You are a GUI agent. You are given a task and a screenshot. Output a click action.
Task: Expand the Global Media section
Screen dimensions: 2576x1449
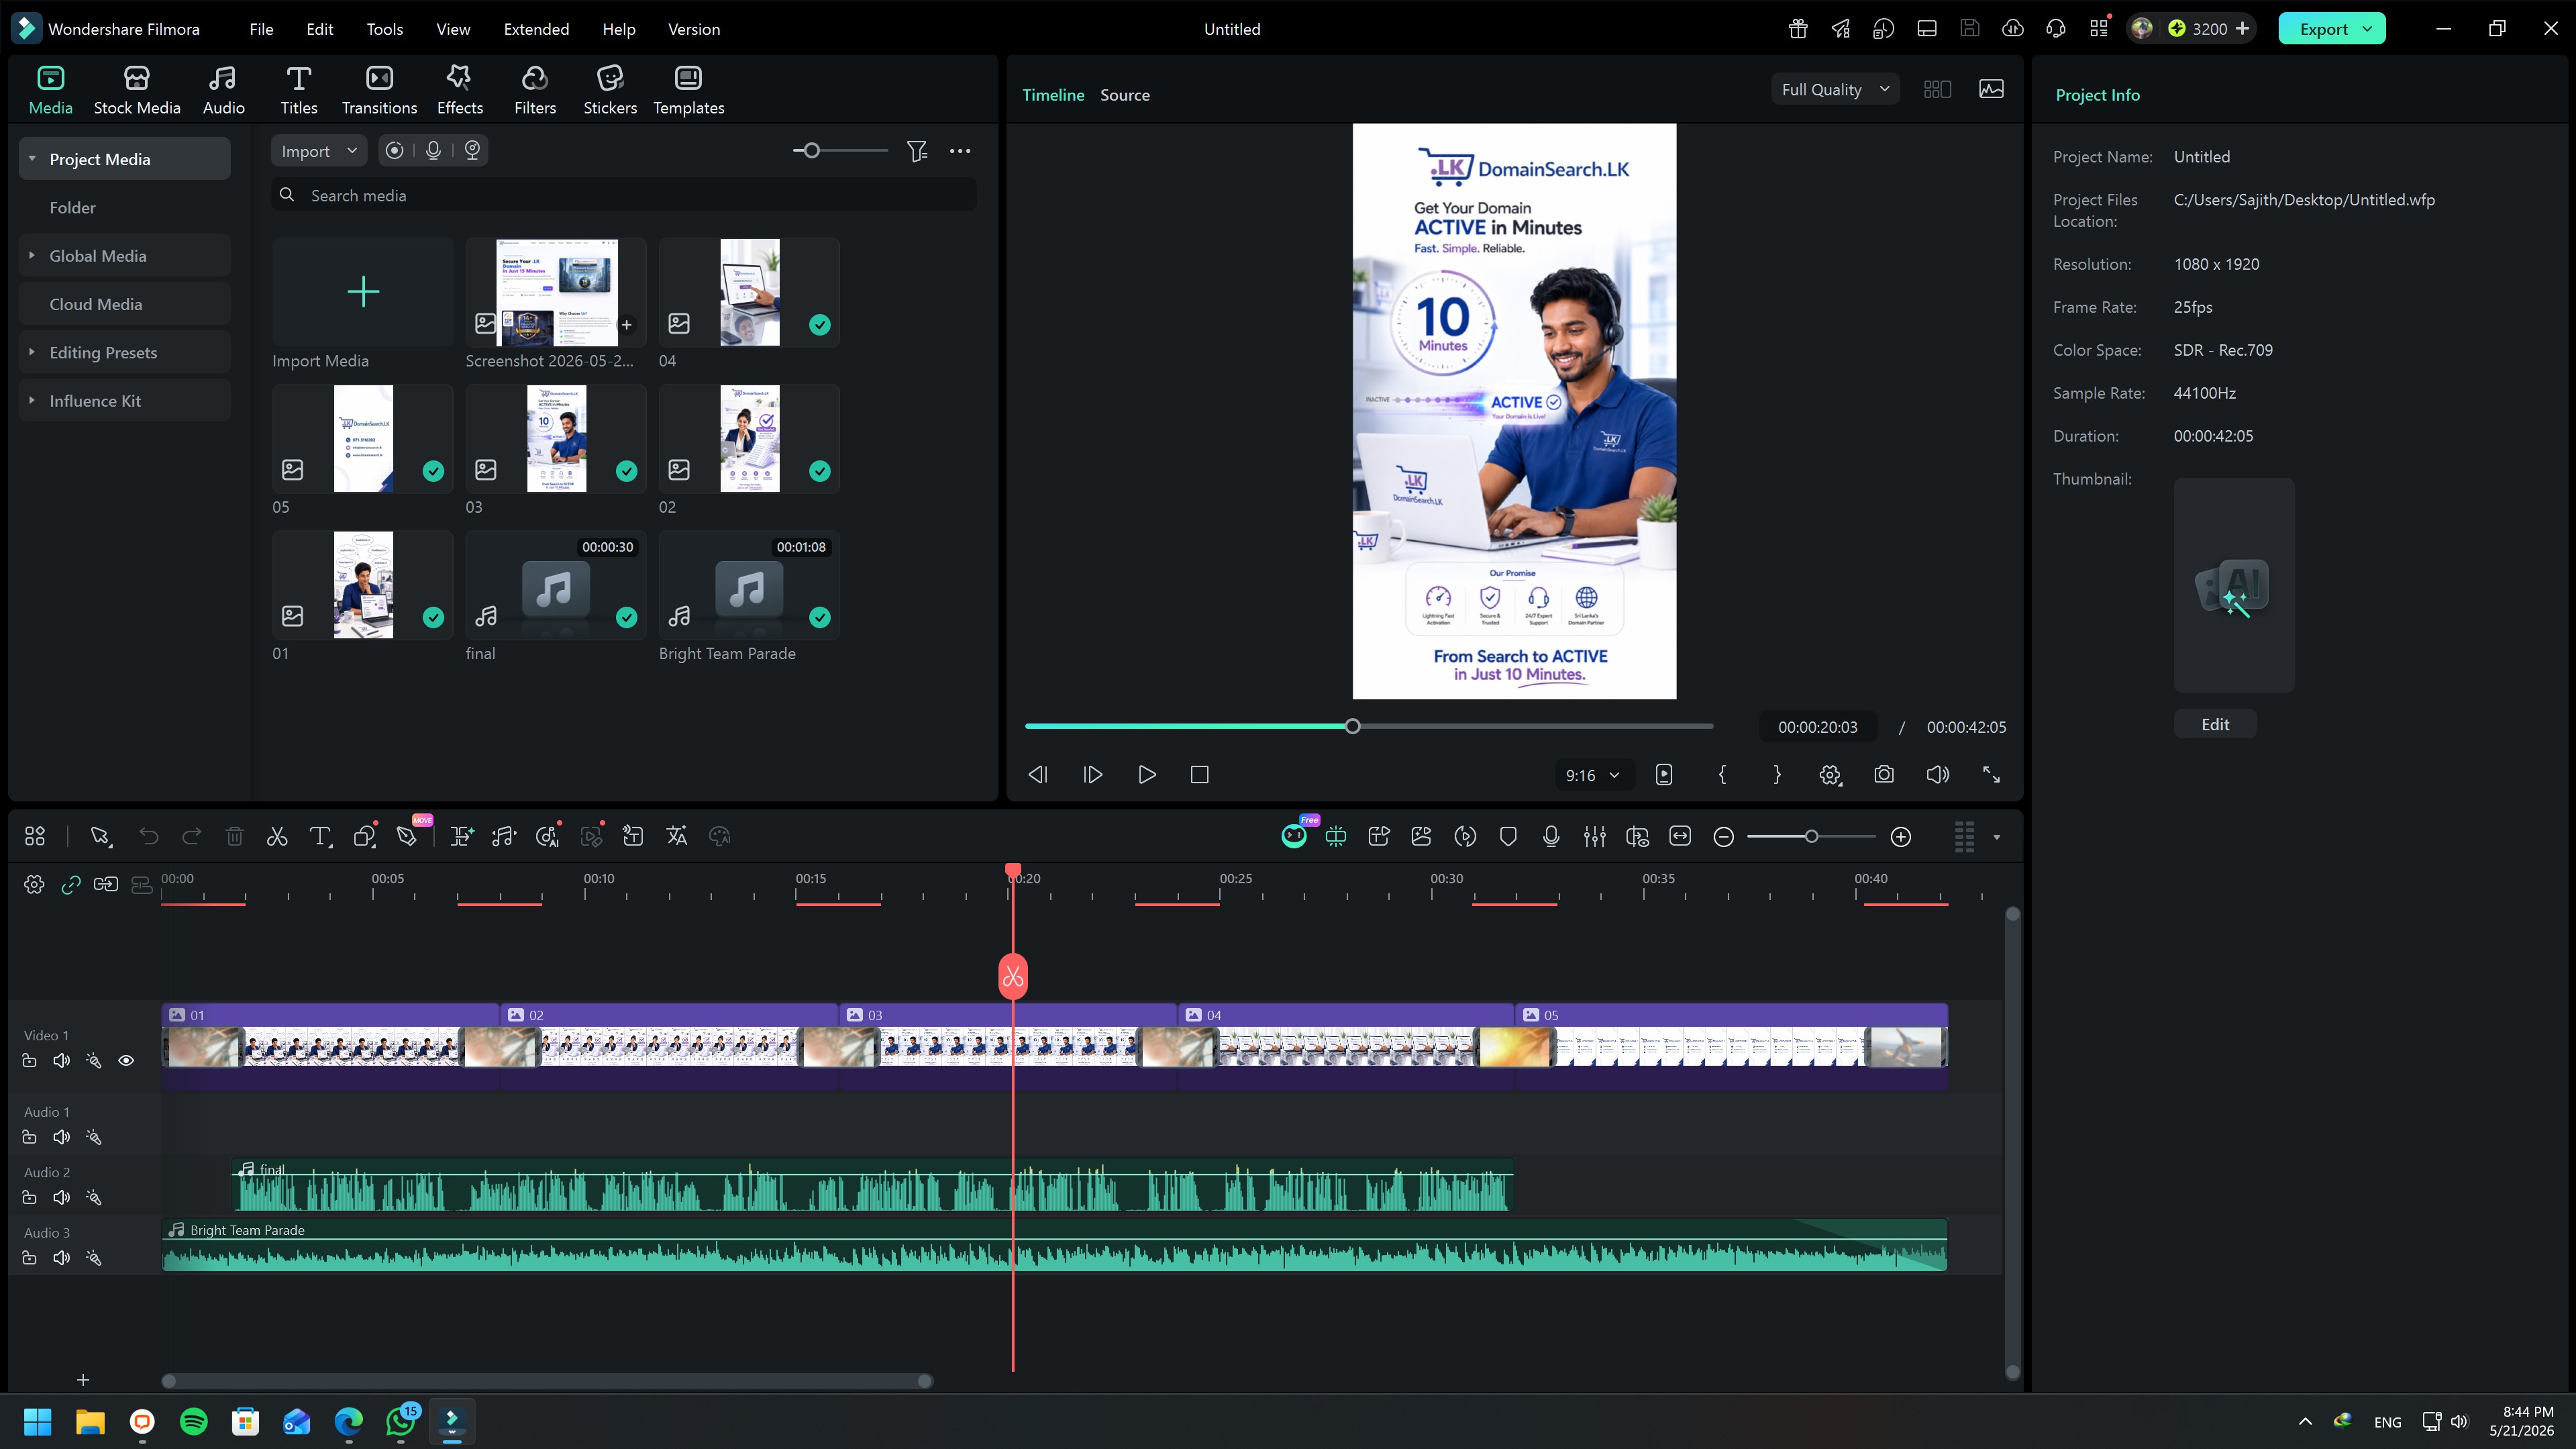pyautogui.click(x=32, y=256)
